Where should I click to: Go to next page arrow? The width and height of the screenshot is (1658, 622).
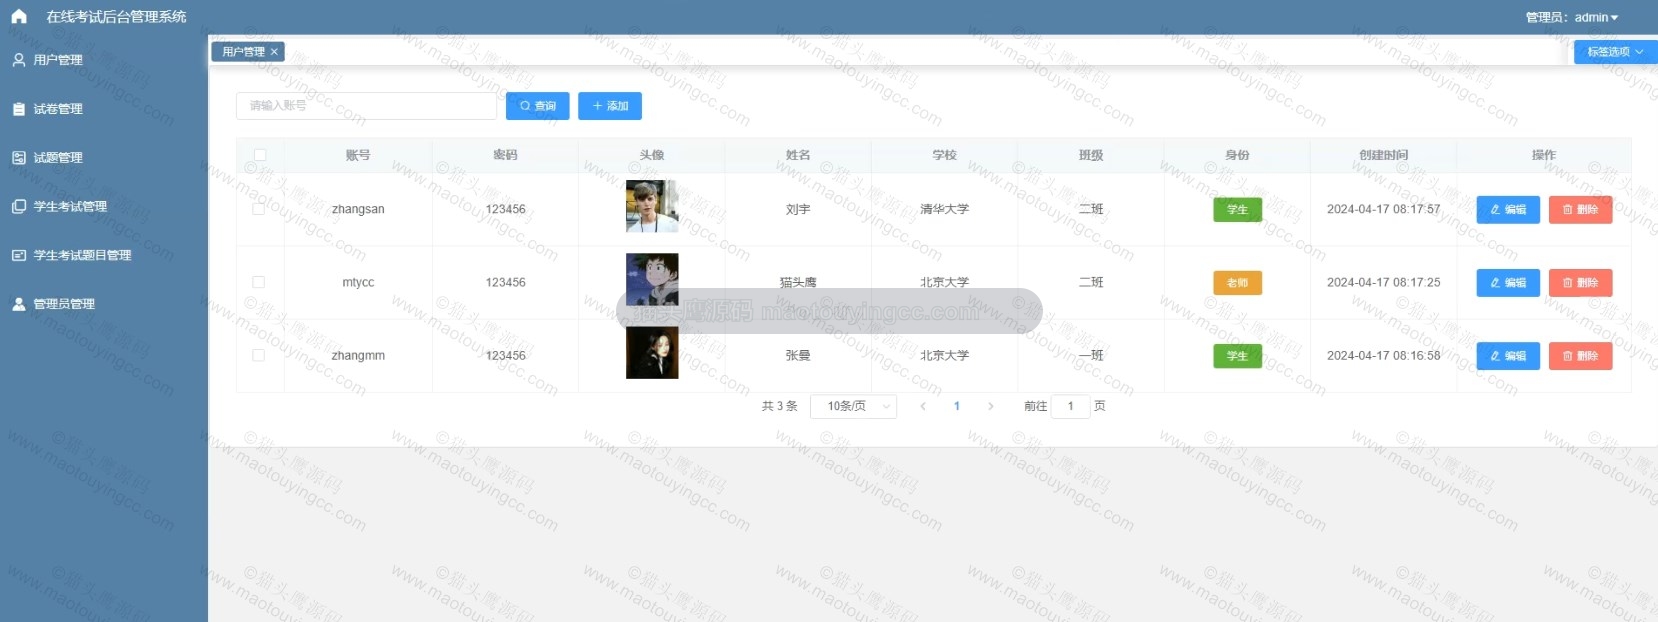point(990,406)
